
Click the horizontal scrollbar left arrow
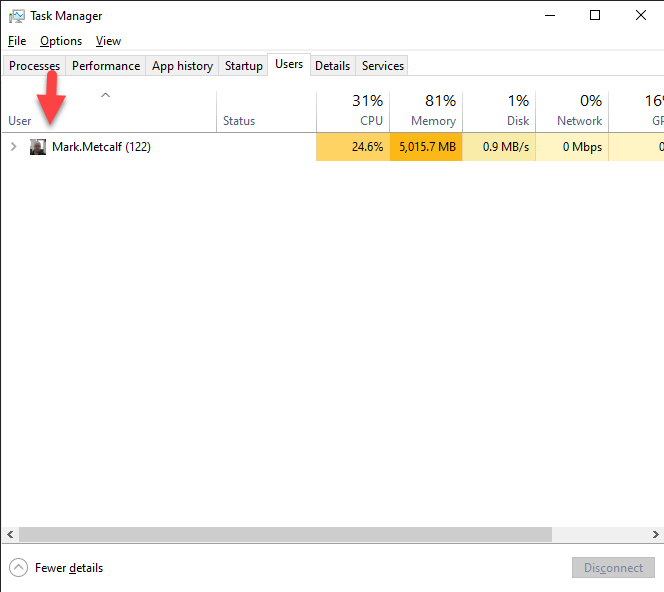point(10,534)
